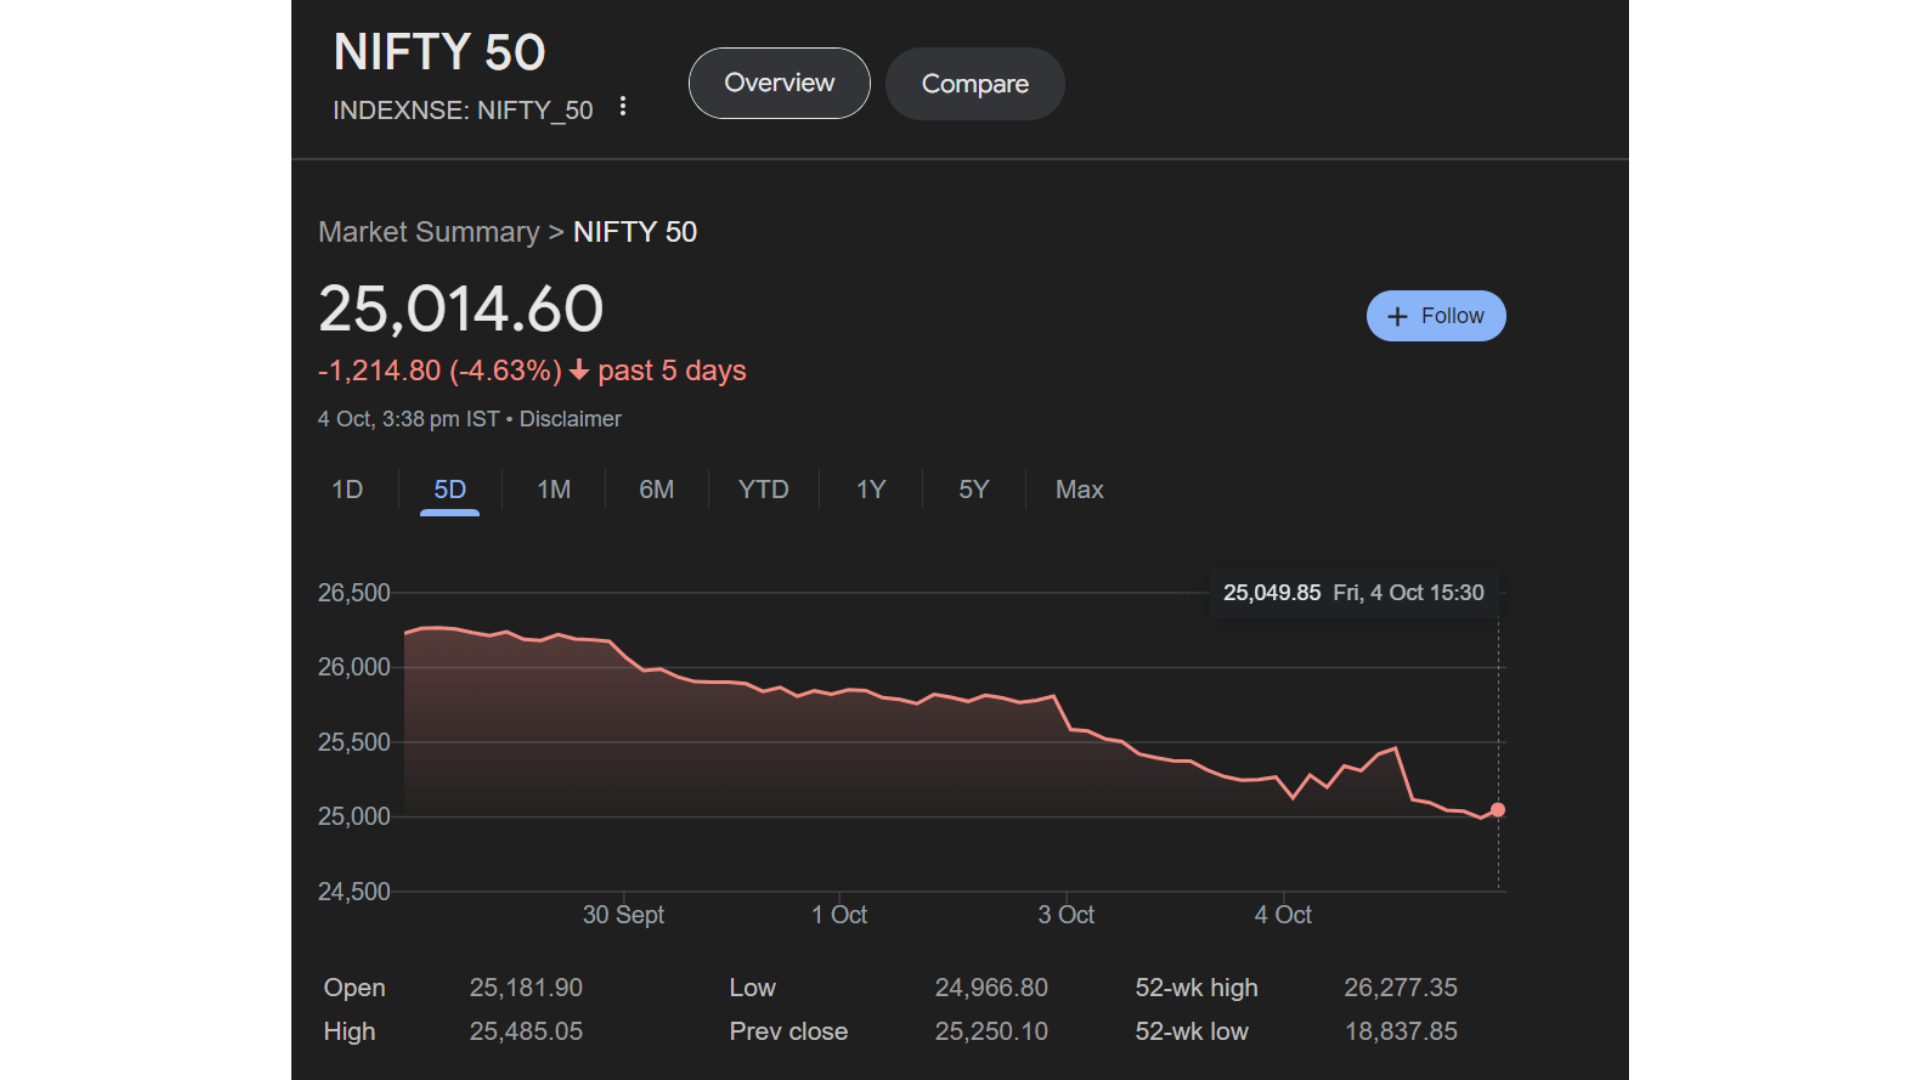Select the YTD chart range

click(763, 490)
